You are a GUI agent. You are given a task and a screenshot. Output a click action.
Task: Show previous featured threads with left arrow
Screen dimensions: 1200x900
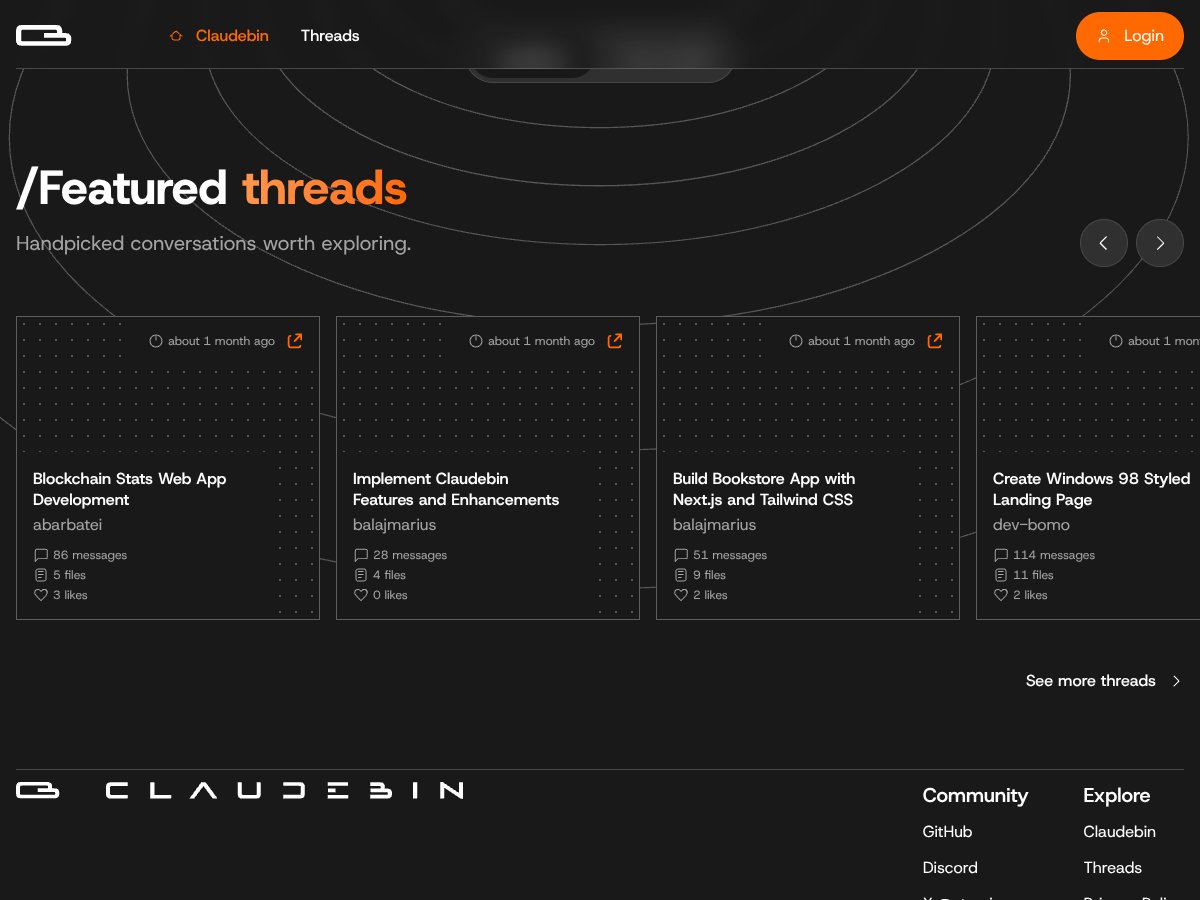(1104, 243)
